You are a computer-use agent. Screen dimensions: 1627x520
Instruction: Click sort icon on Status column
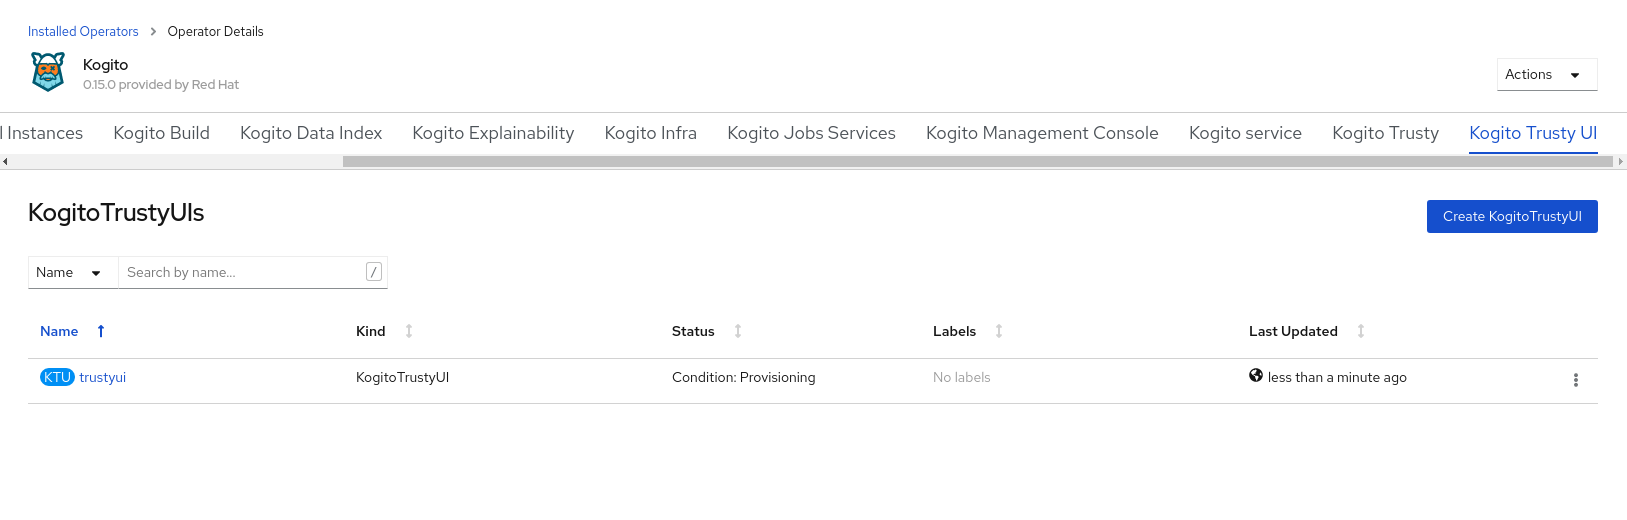tap(738, 331)
